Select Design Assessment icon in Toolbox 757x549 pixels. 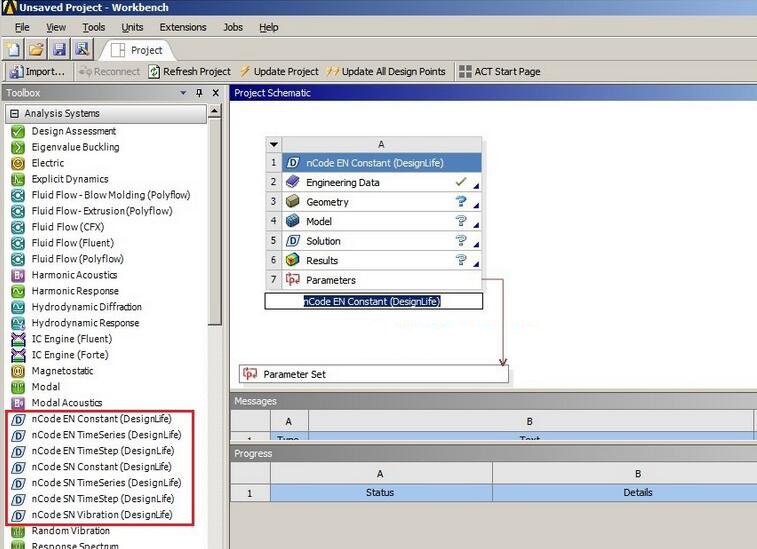[18, 131]
